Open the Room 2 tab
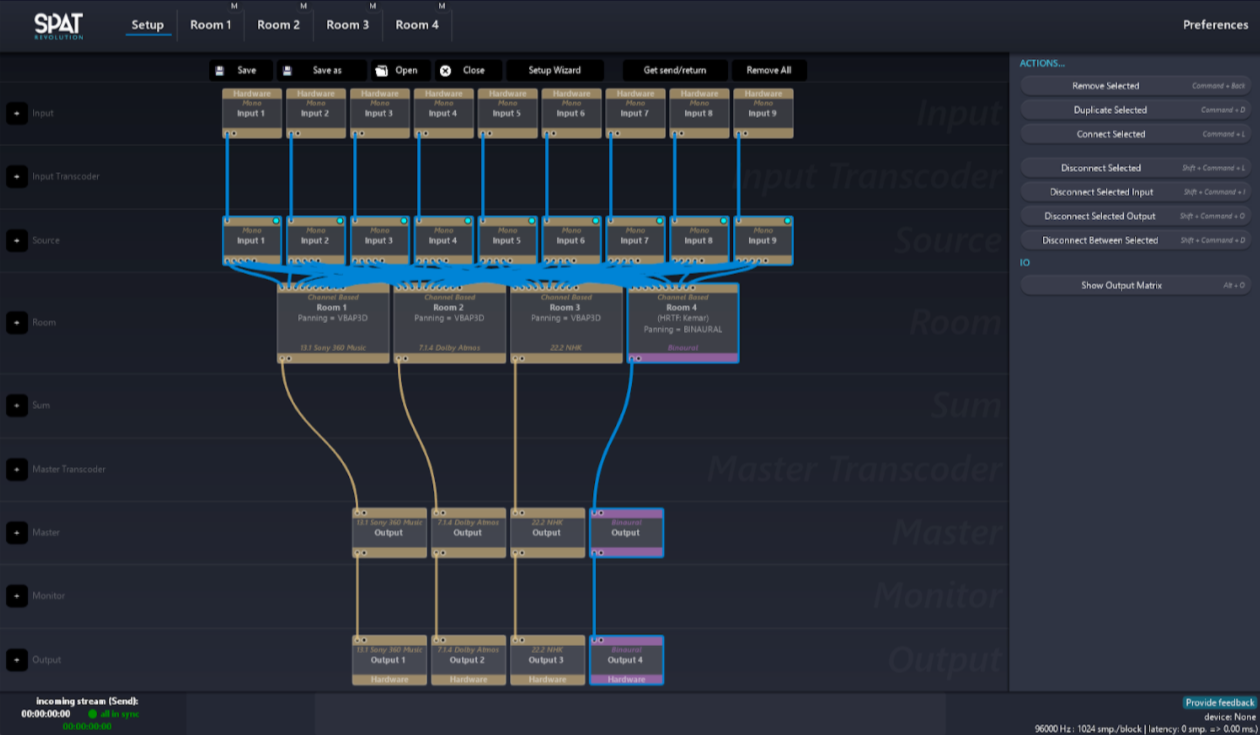Screen dimensions: 1260x735 point(279,25)
